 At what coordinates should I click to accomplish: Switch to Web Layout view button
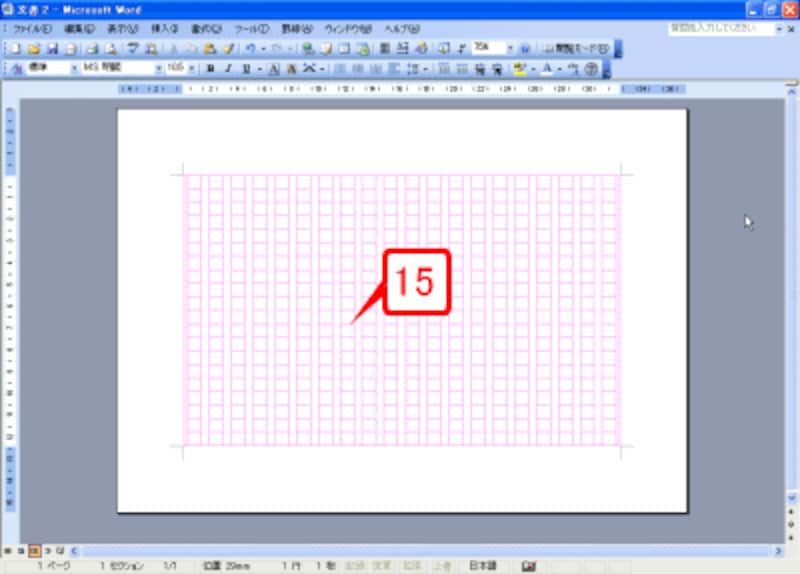[21, 551]
